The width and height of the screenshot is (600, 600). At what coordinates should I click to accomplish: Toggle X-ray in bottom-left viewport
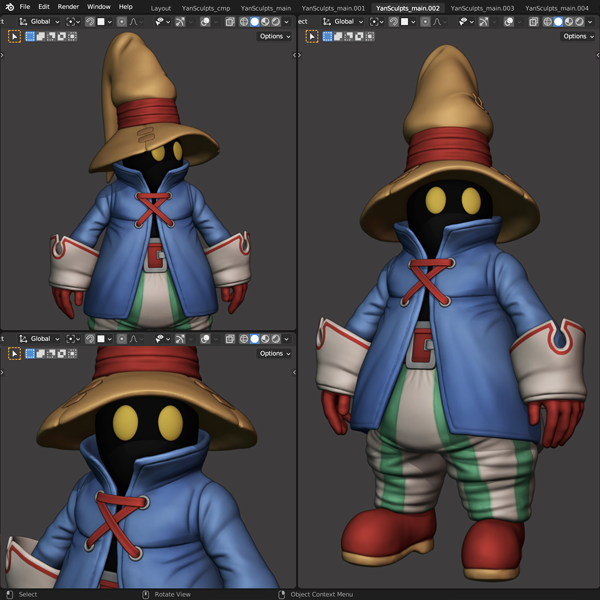tap(230, 339)
